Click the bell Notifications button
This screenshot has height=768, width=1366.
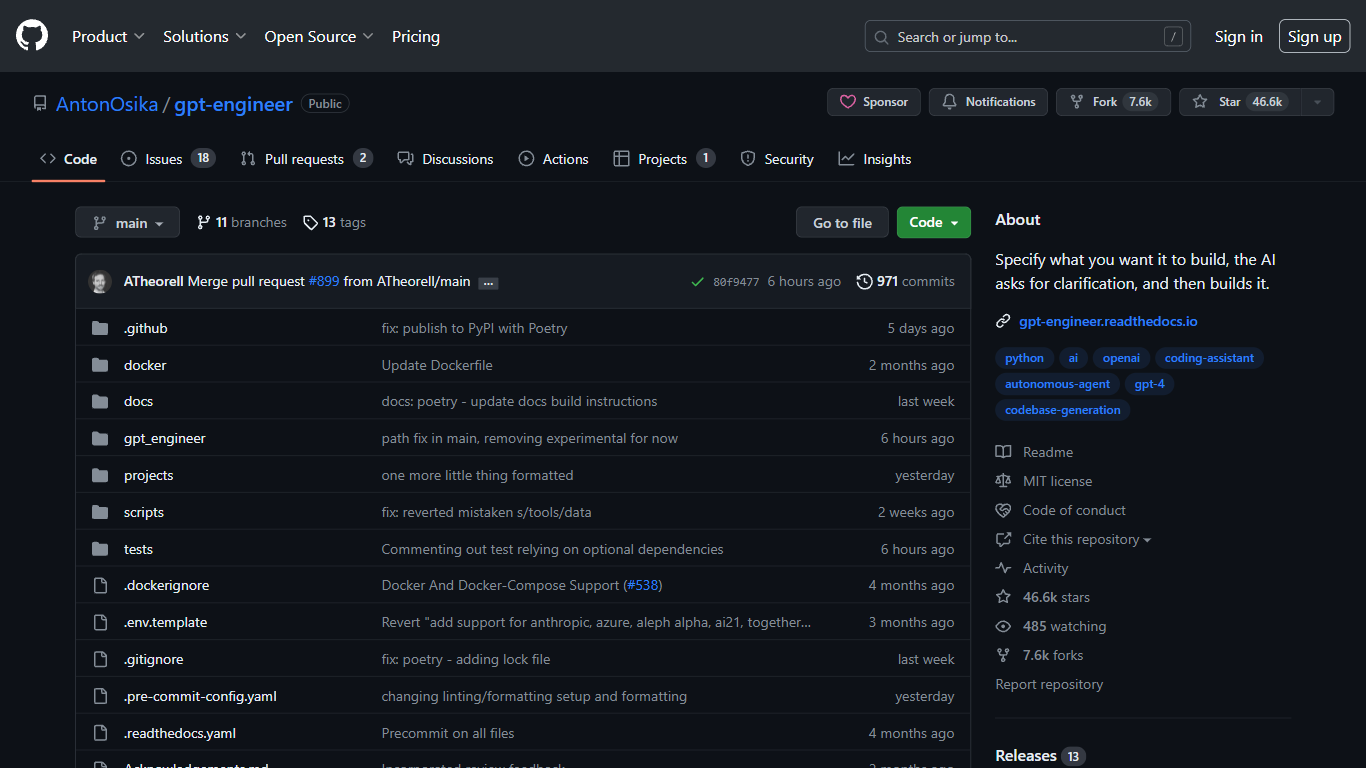click(x=988, y=102)
